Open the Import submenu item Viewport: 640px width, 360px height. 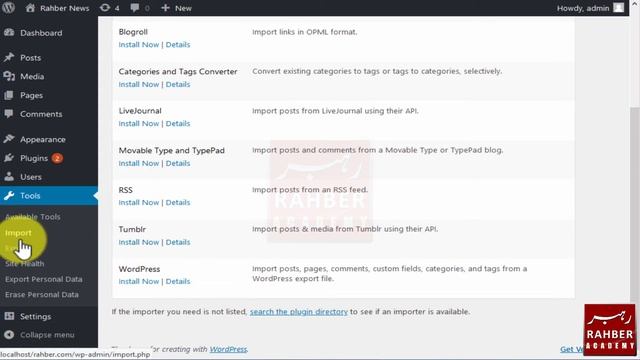[18, 233]
